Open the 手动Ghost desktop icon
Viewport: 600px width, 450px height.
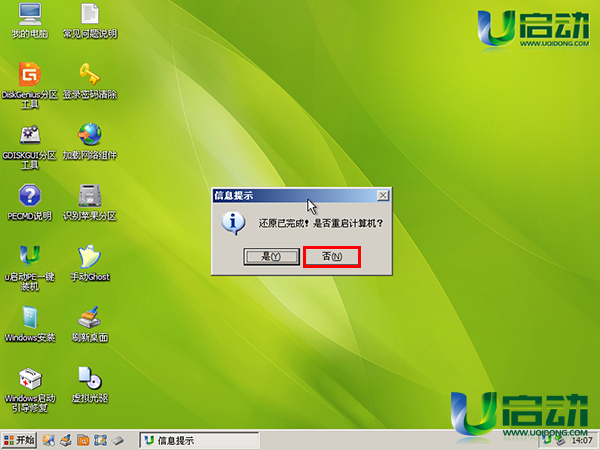click(90, 256)
